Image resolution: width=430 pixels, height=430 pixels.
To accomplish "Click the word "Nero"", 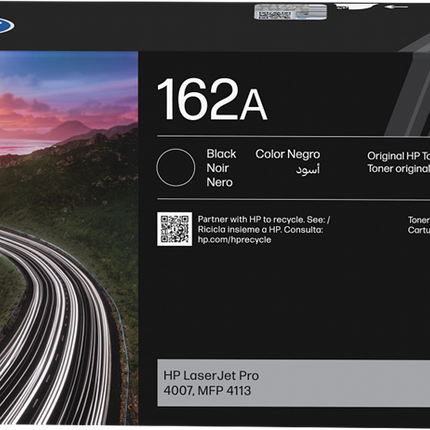I will (x=219, y=182).
